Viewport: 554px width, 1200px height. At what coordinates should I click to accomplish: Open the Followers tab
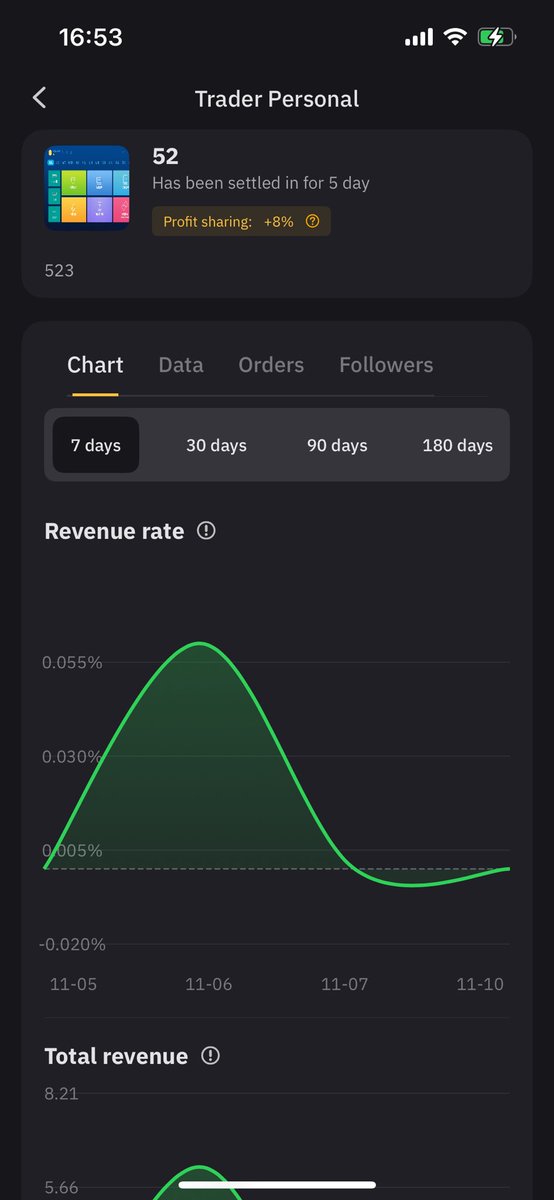tap(386, 366)
